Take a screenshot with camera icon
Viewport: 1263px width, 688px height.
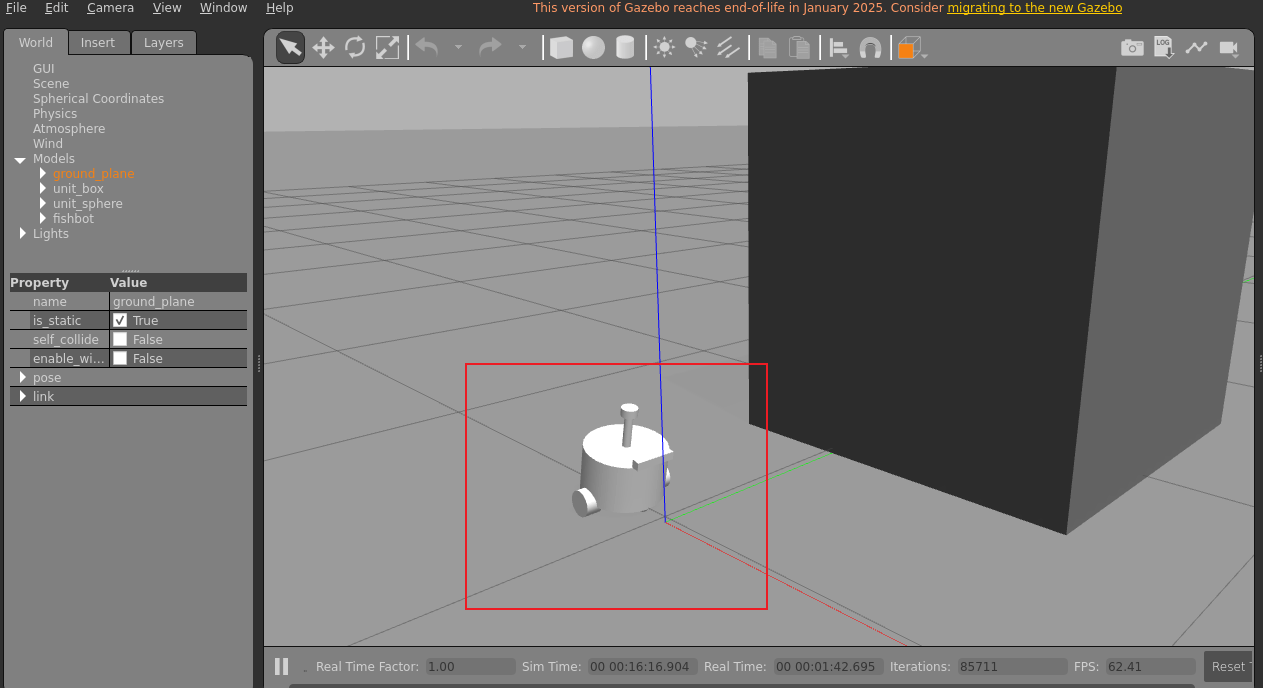pos(1132,47)
